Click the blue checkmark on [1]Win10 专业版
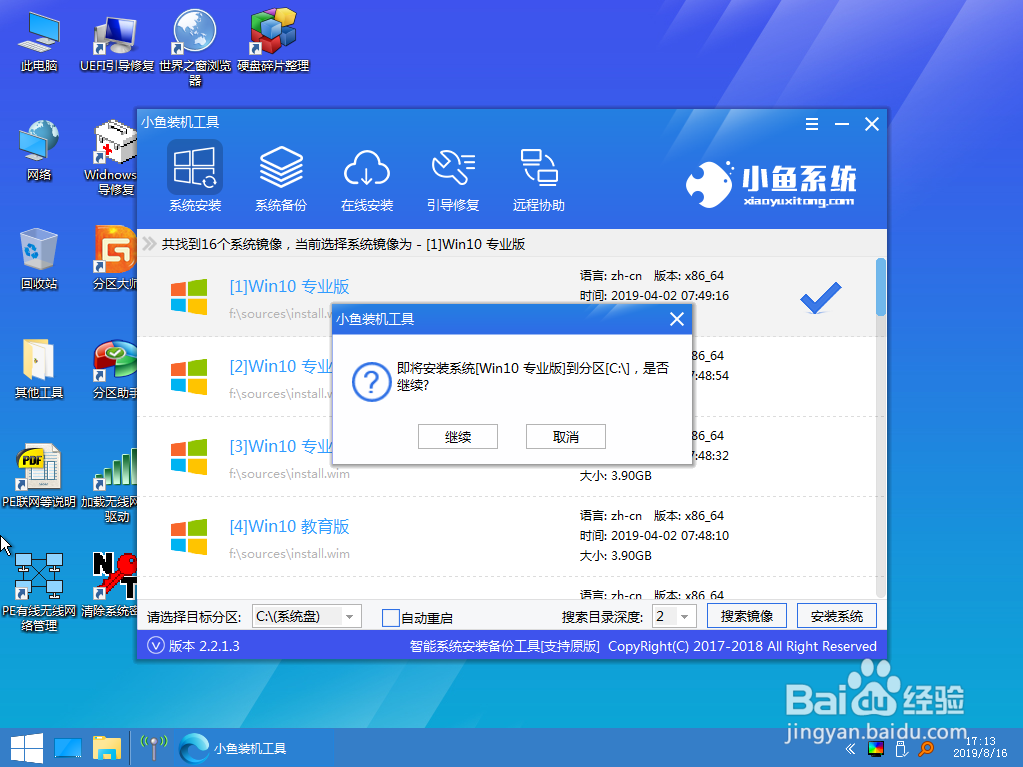Viewport: 1023px width, 767px height. coord(820,298)
